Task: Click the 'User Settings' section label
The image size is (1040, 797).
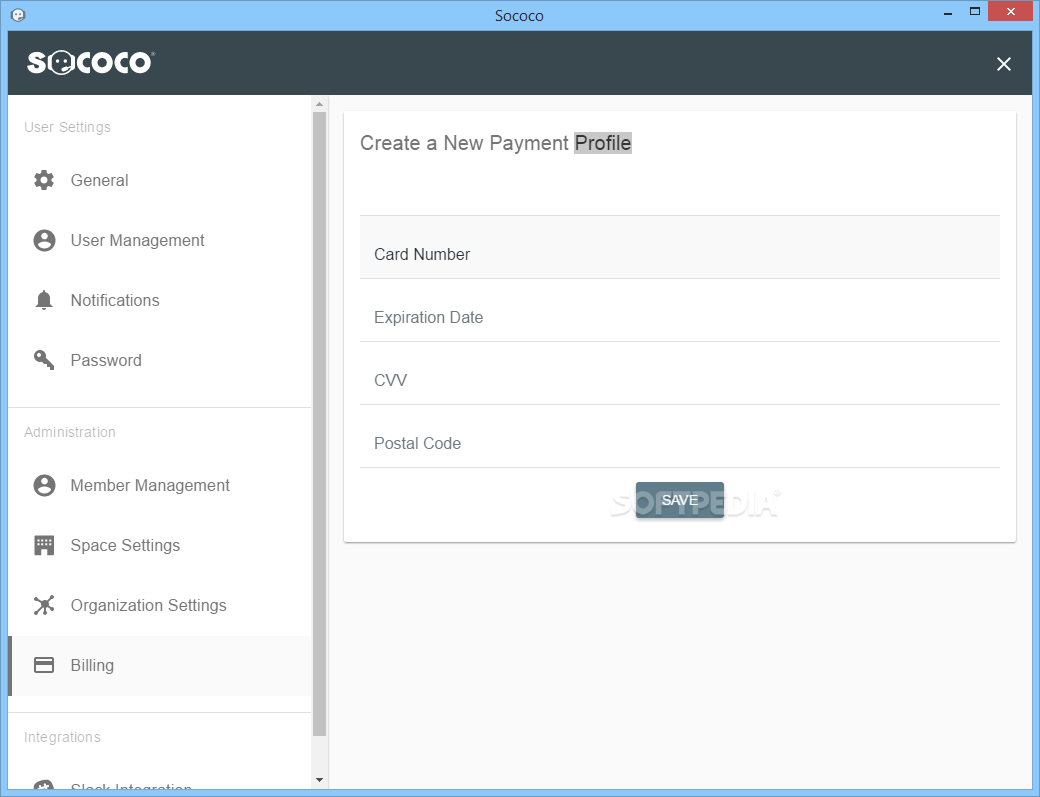Action: [67, 127]
